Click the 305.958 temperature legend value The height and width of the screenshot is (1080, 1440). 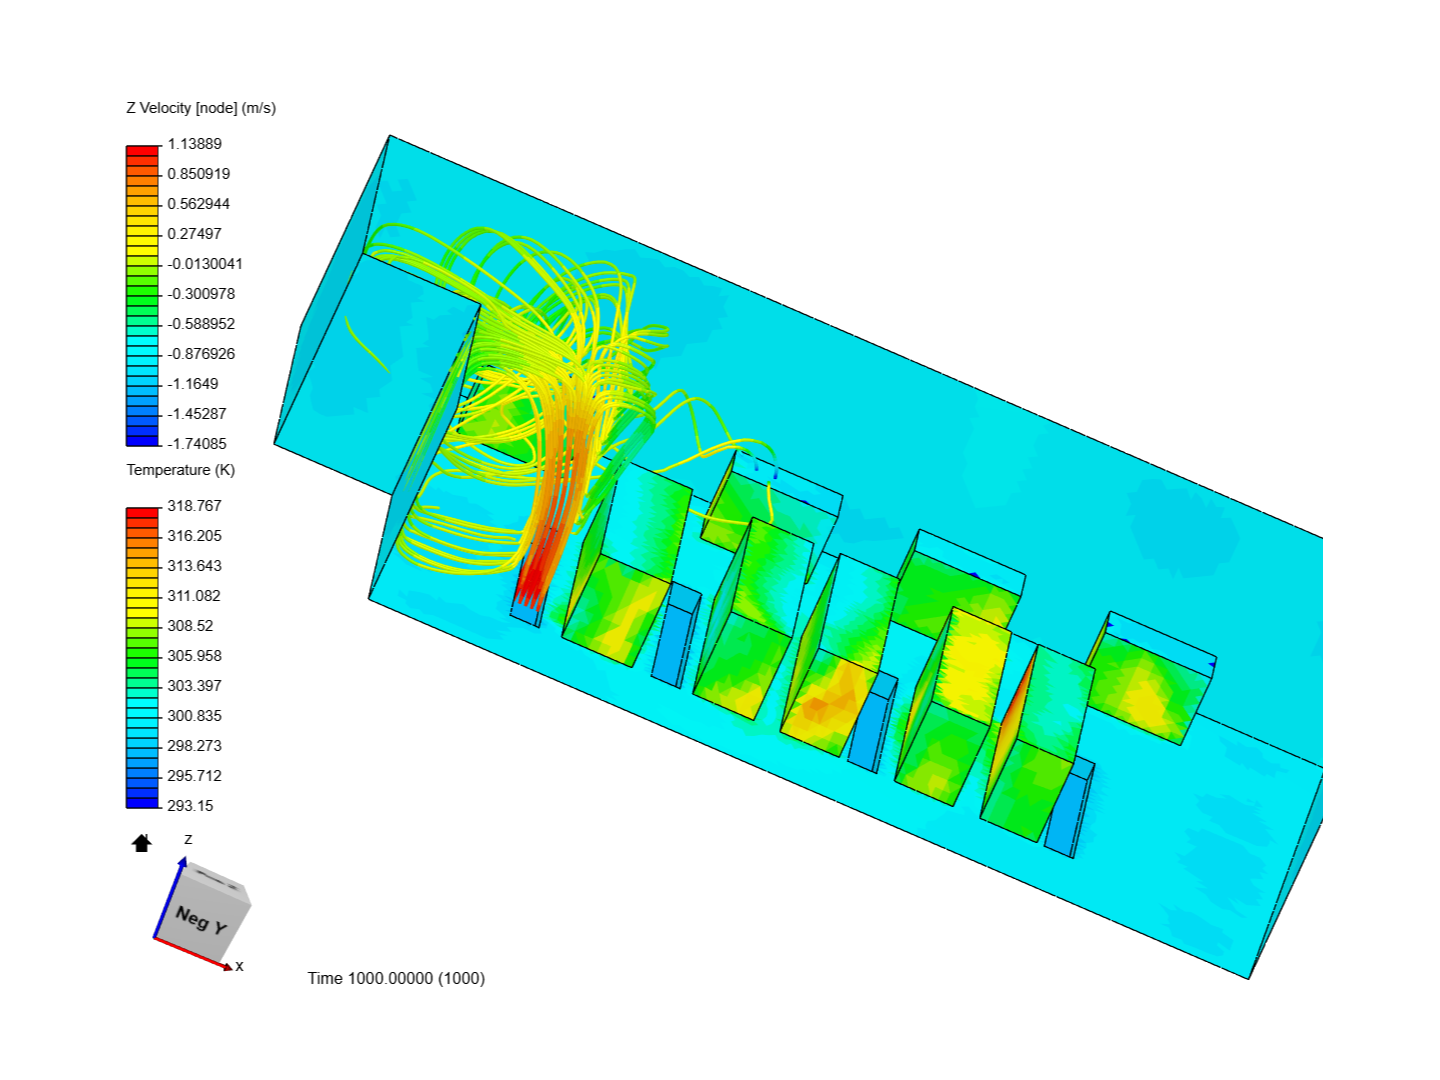[195, 656]
